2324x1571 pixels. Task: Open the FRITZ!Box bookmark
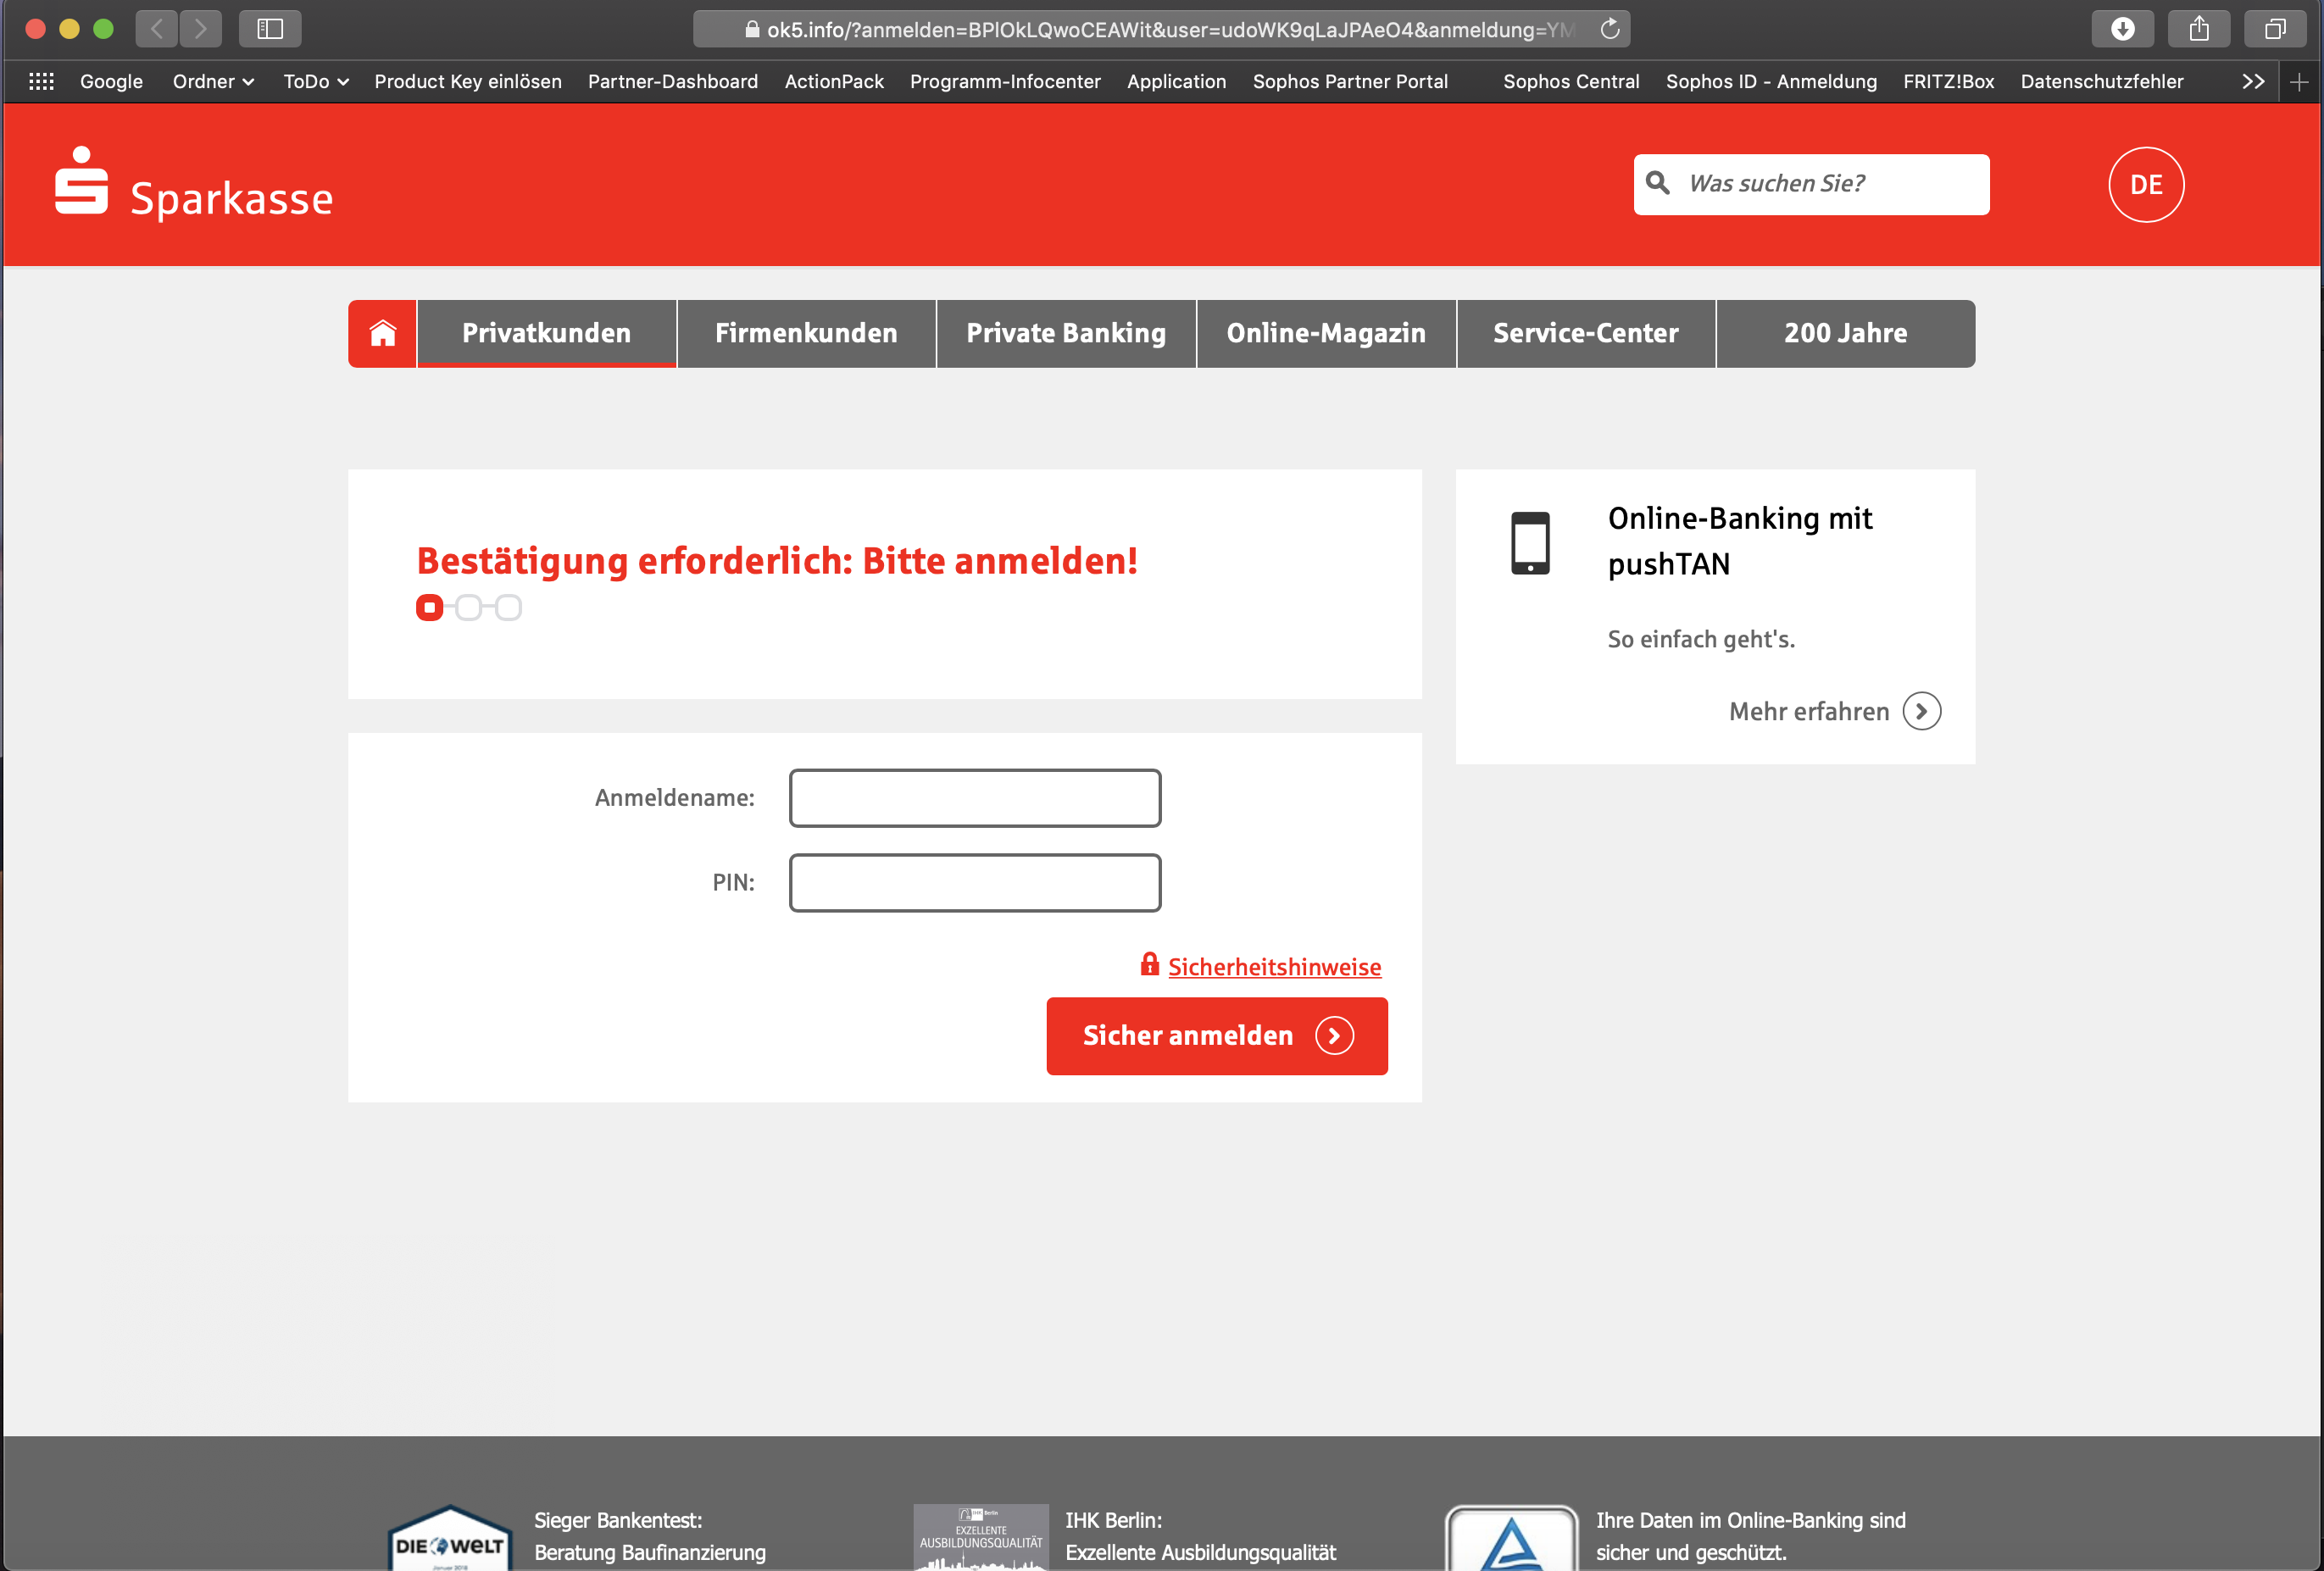1948,81
